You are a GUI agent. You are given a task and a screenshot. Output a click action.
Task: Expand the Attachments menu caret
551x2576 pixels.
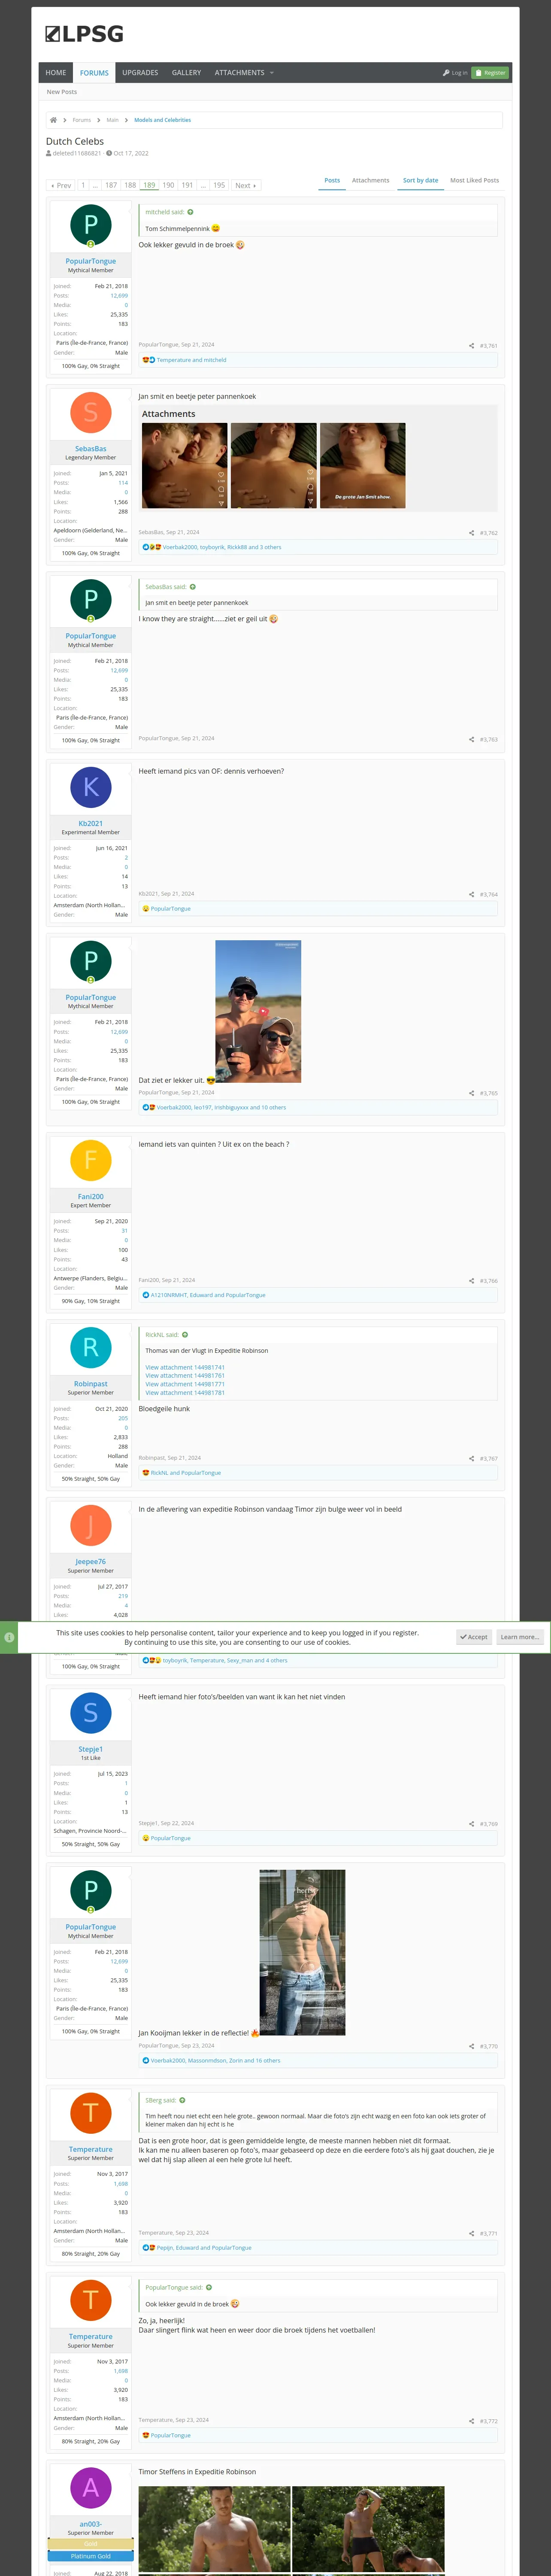(271, 73)
